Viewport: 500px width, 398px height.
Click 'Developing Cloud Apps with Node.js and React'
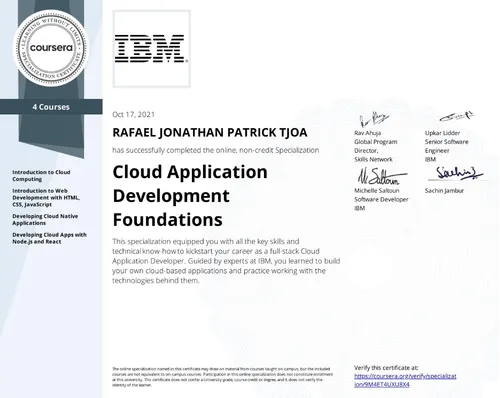(x=49, y=238)
